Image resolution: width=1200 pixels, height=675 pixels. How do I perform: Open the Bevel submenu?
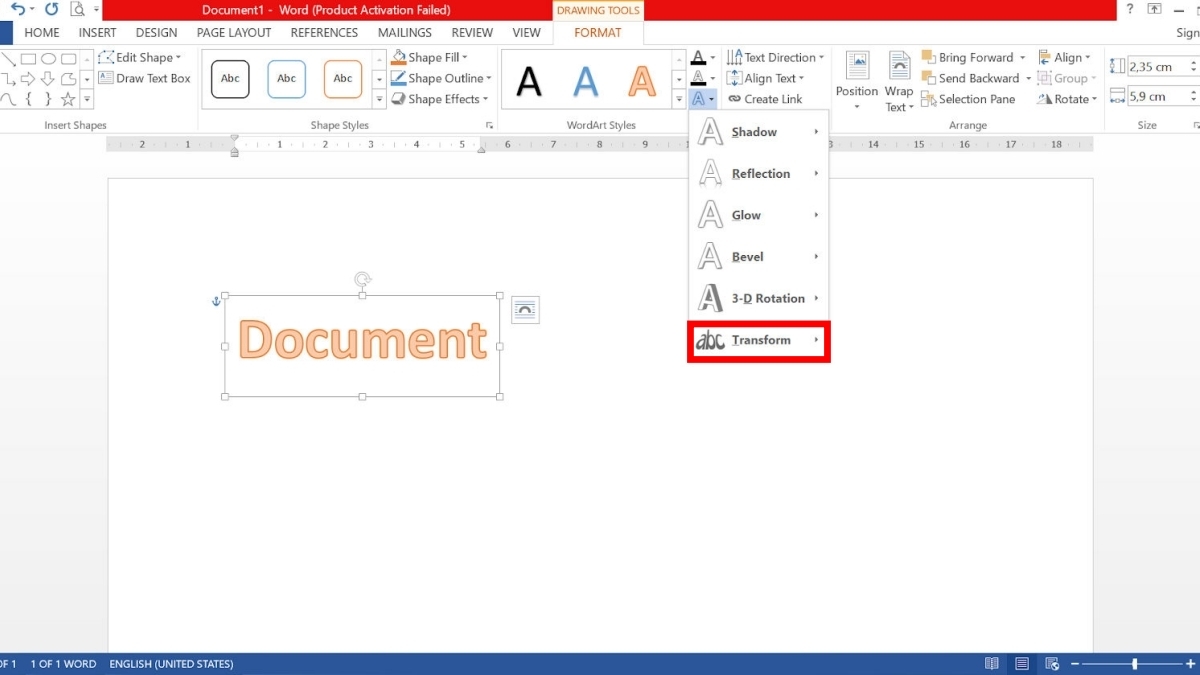[x=759, y=257]
